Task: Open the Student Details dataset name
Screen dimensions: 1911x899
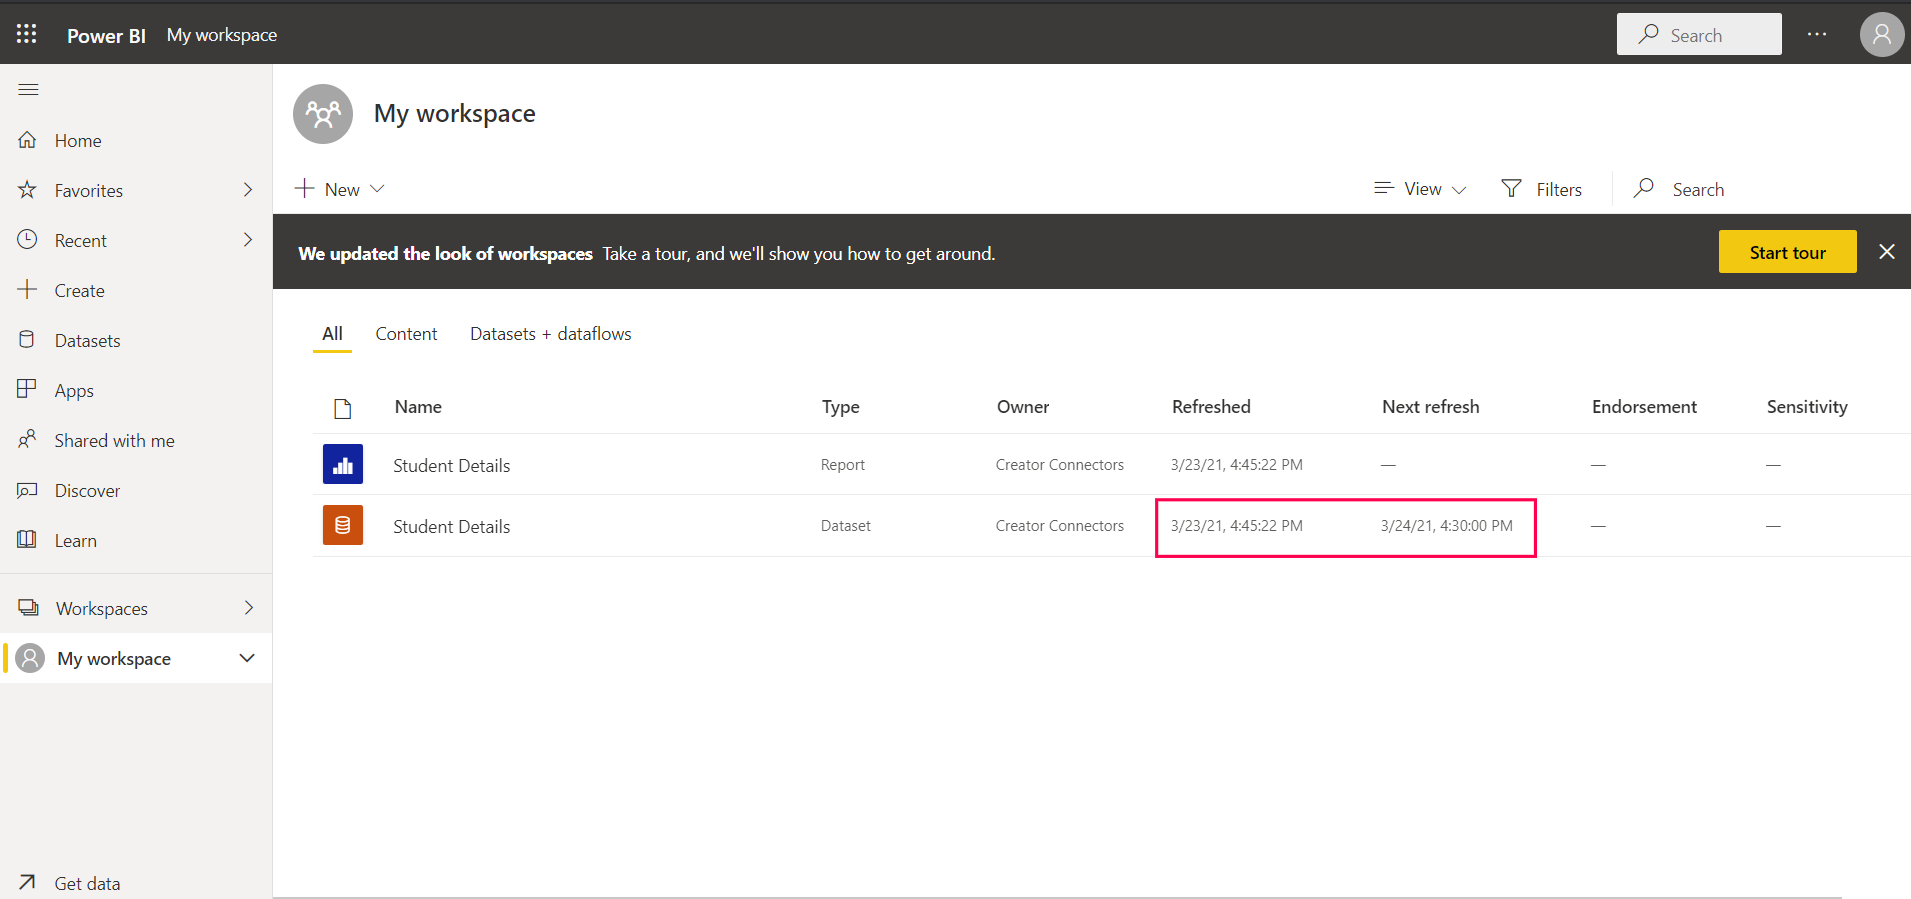Action: coord(451,527)
